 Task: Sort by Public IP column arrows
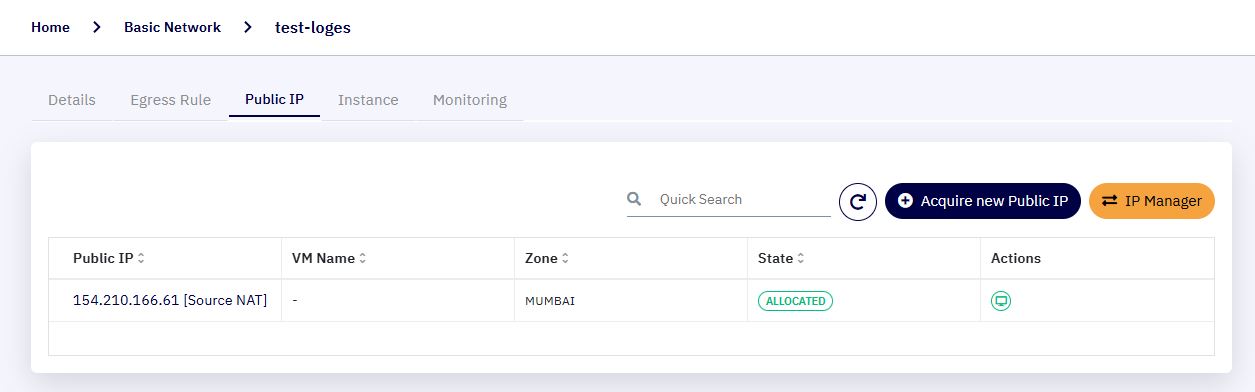point(141,258)
